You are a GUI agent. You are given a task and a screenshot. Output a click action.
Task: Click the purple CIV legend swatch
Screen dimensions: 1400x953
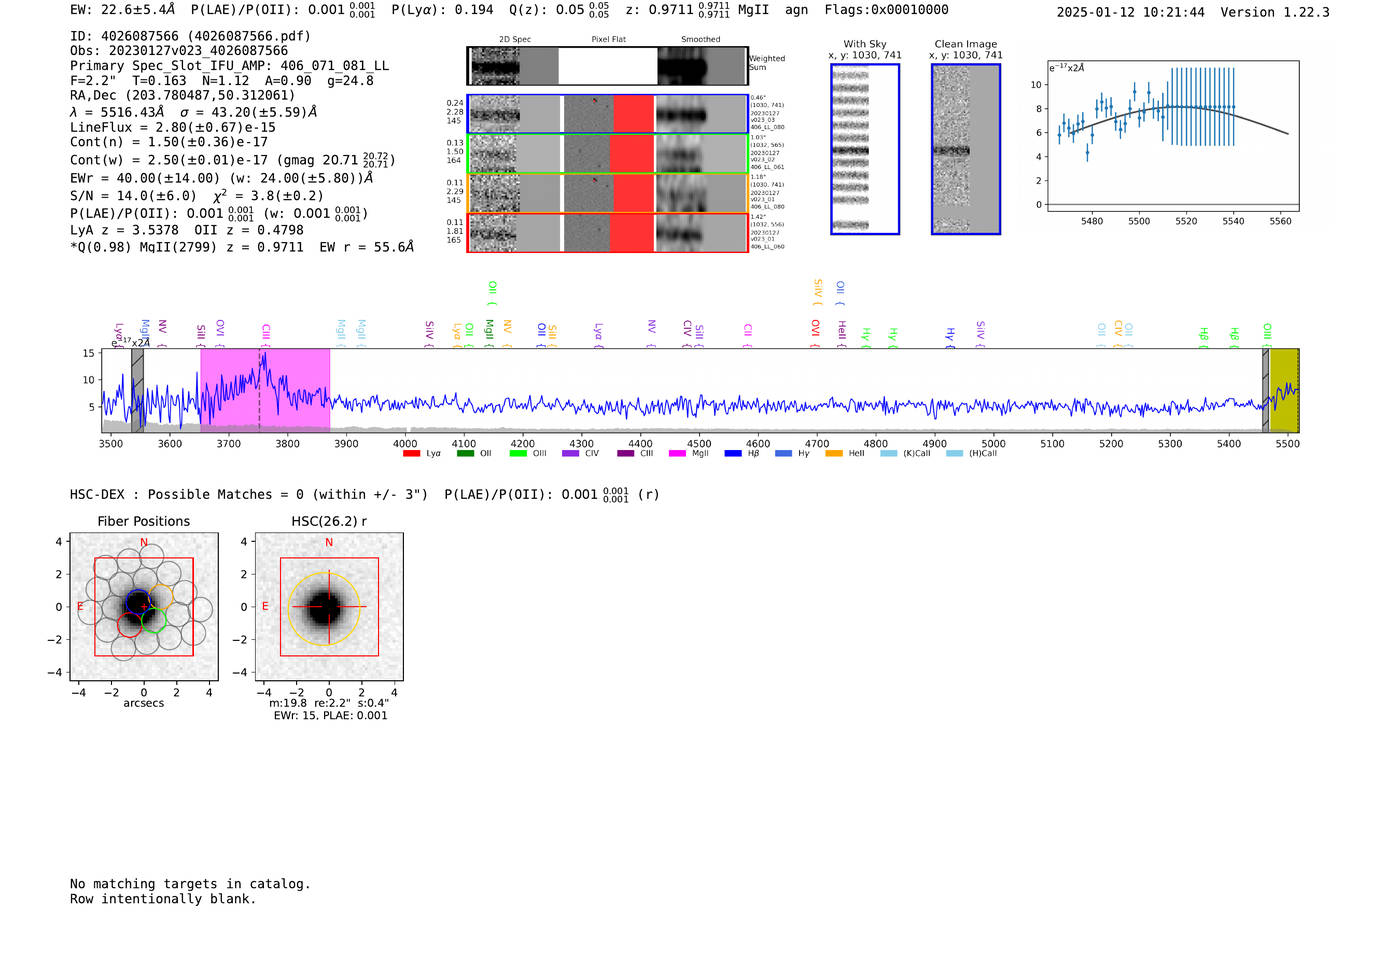[571, 454]
